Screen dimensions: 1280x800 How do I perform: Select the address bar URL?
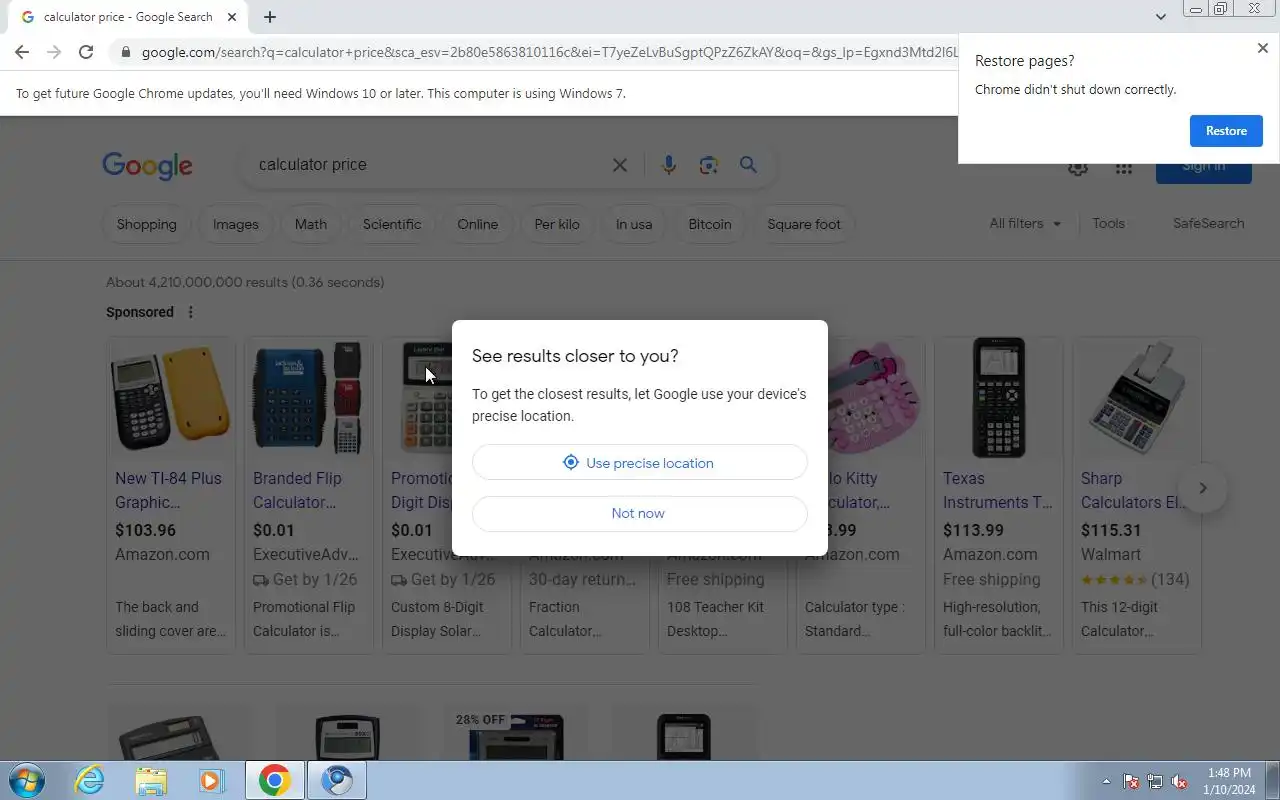548,52
